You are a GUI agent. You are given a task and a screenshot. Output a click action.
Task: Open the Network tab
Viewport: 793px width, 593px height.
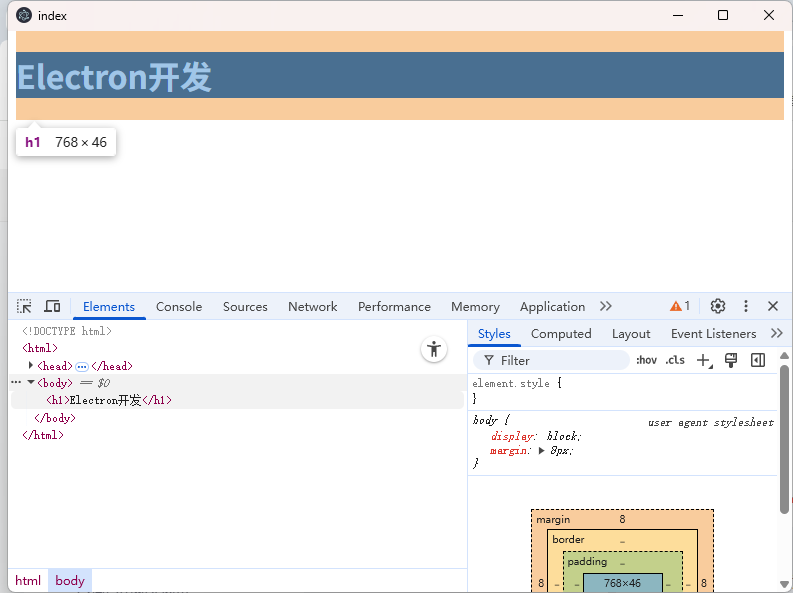(x=313, y=307)
